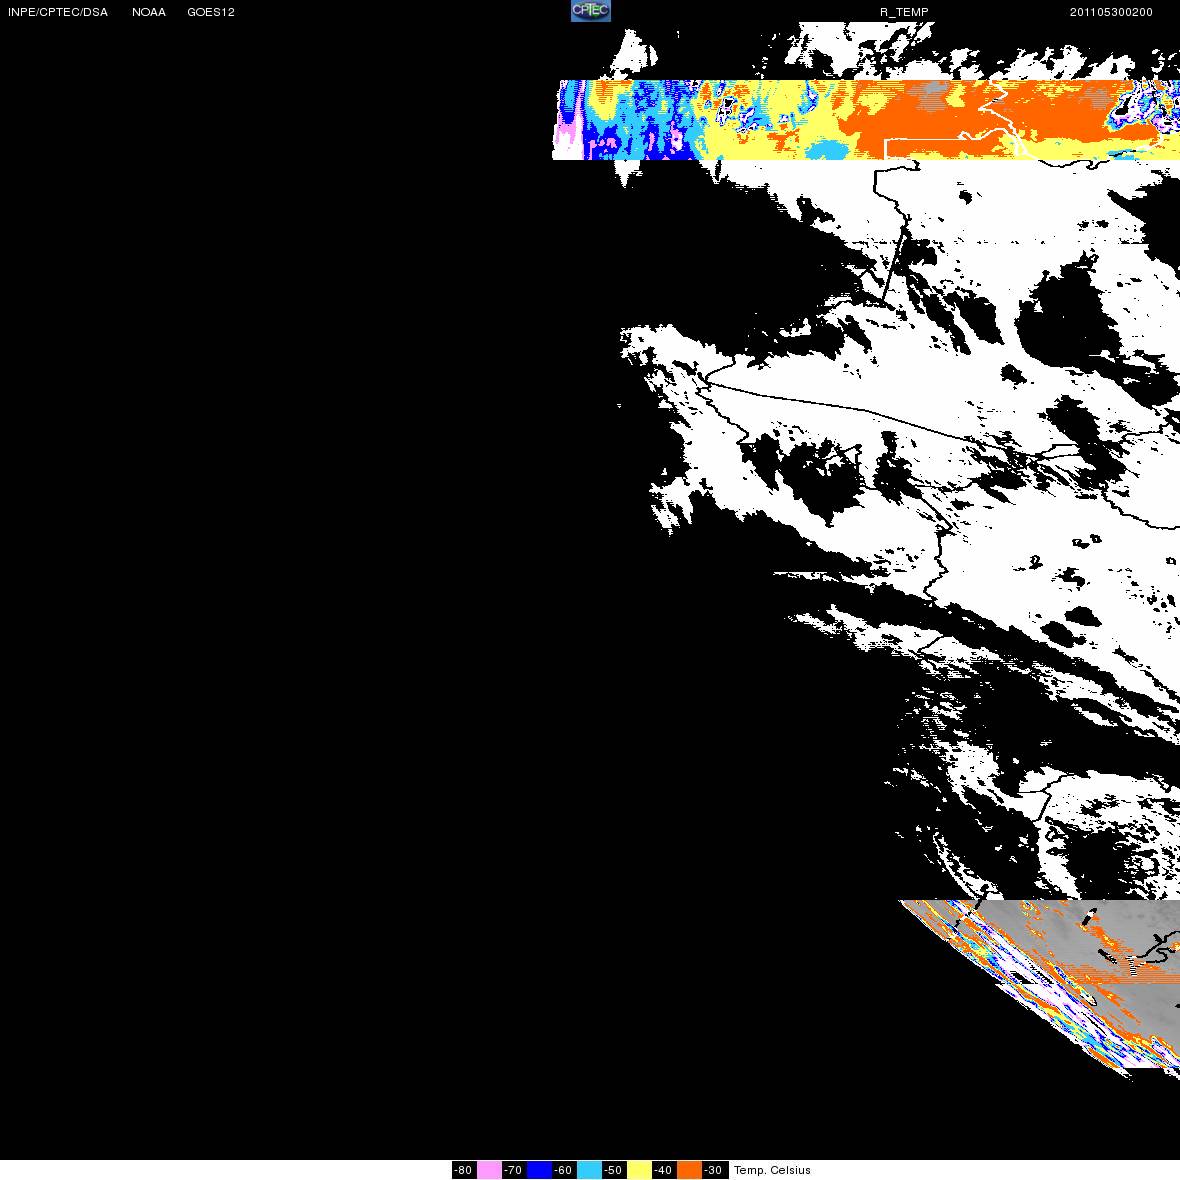Click the CPTEC logo in the header
1180x1180 pixels.
[x=590, y=11]
